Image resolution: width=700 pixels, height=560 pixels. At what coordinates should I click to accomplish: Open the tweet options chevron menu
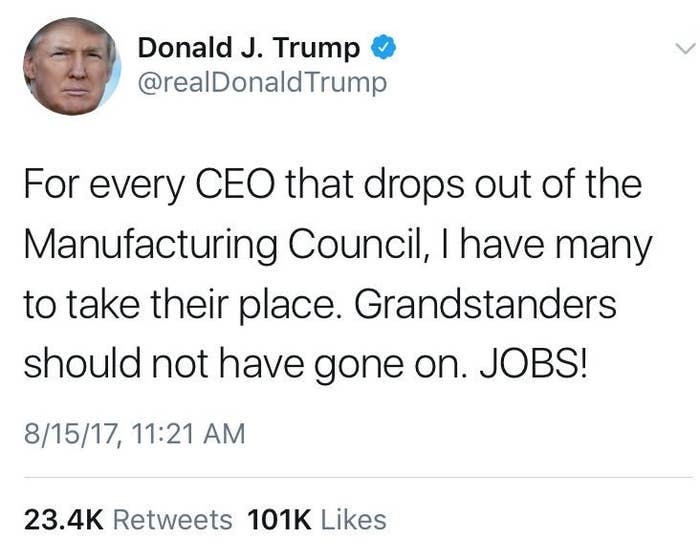[685, 48]
